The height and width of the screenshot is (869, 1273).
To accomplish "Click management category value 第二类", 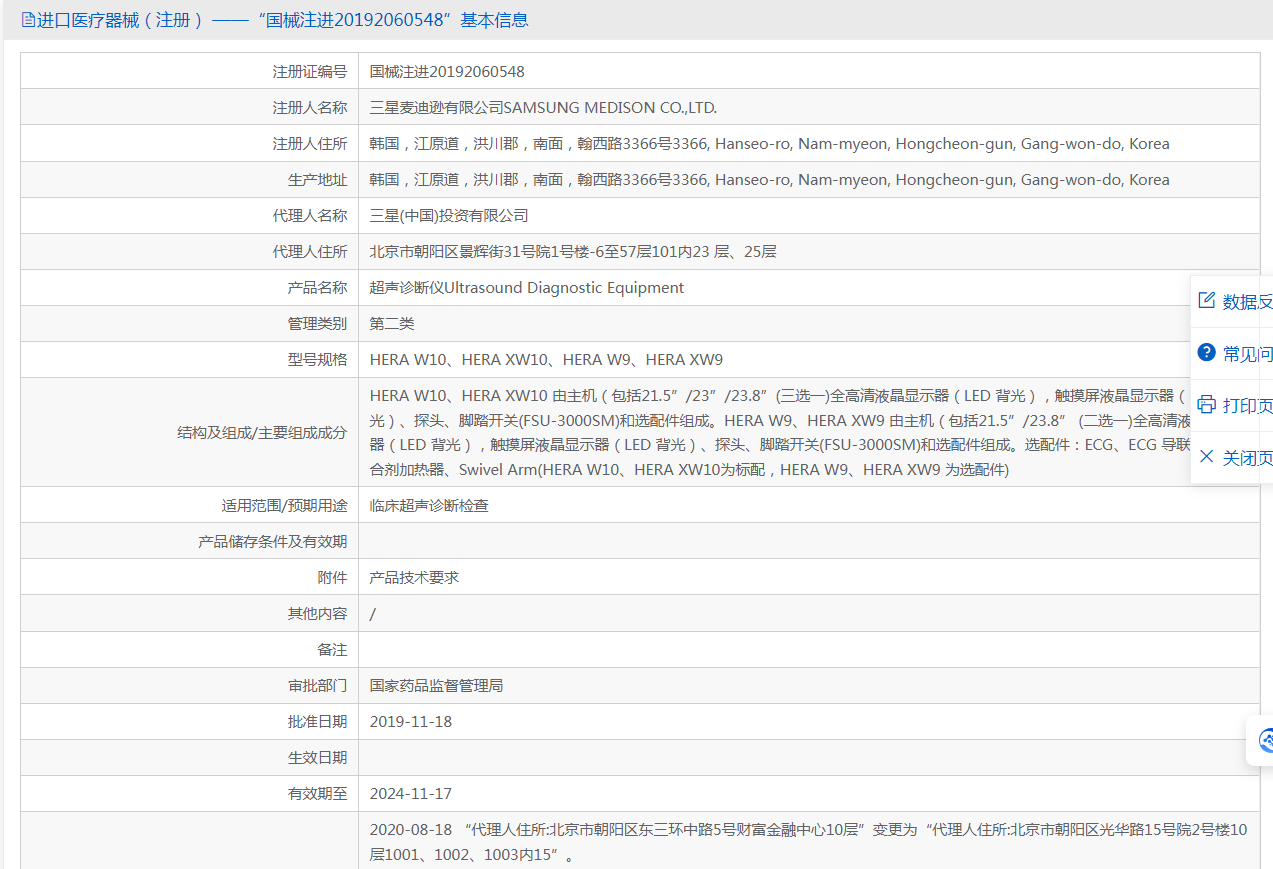I will 392,324.
